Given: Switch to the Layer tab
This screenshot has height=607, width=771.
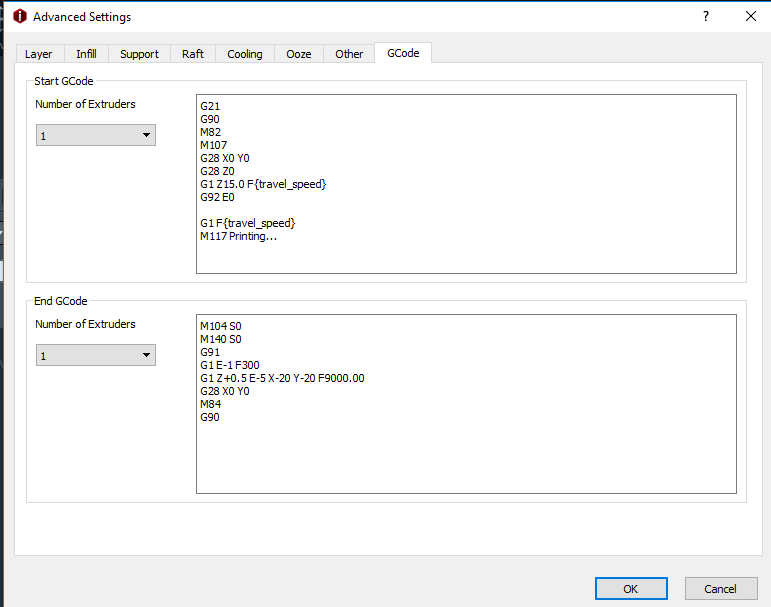Looking at the screenshot, I should tap(39, 54).
